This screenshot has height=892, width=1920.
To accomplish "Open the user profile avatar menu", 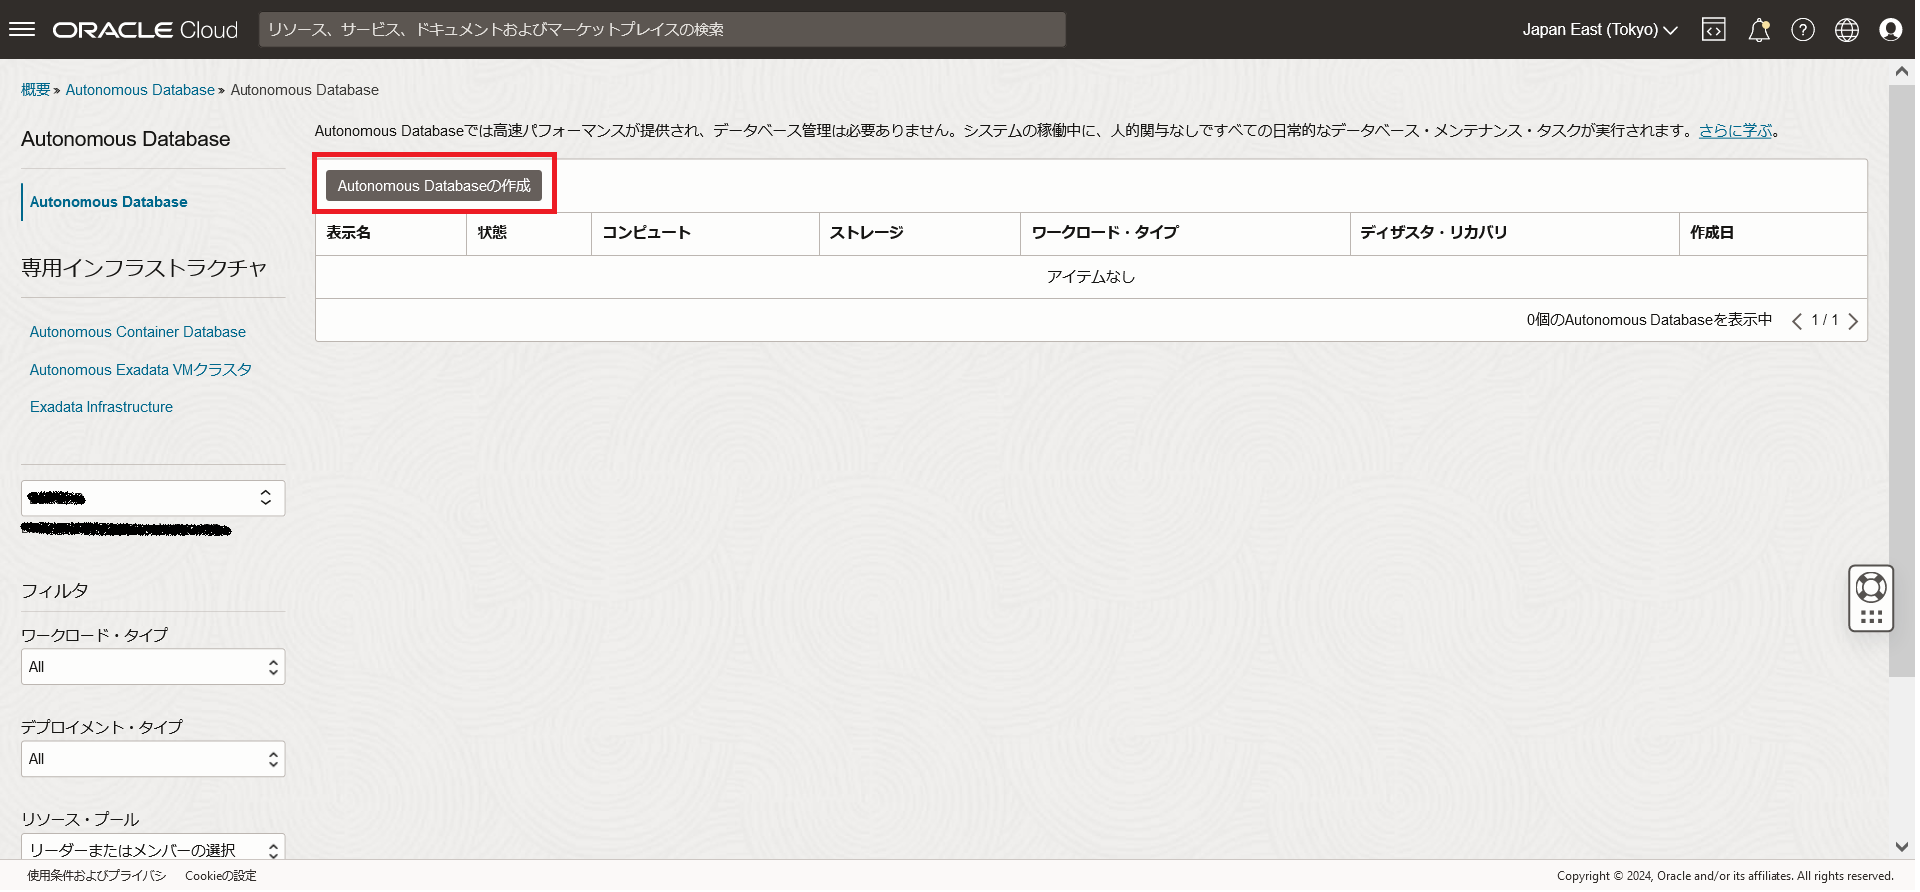I will click(x=1890, y=30).
